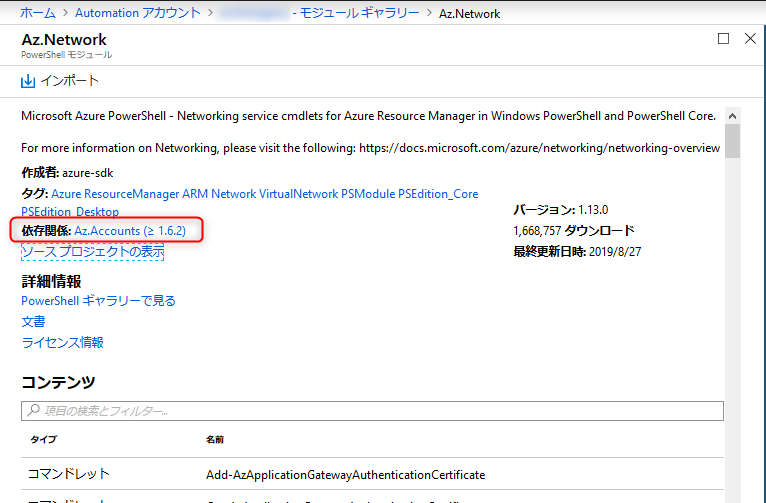
Task: Click the Az.Network blade title
Action: 64,40
